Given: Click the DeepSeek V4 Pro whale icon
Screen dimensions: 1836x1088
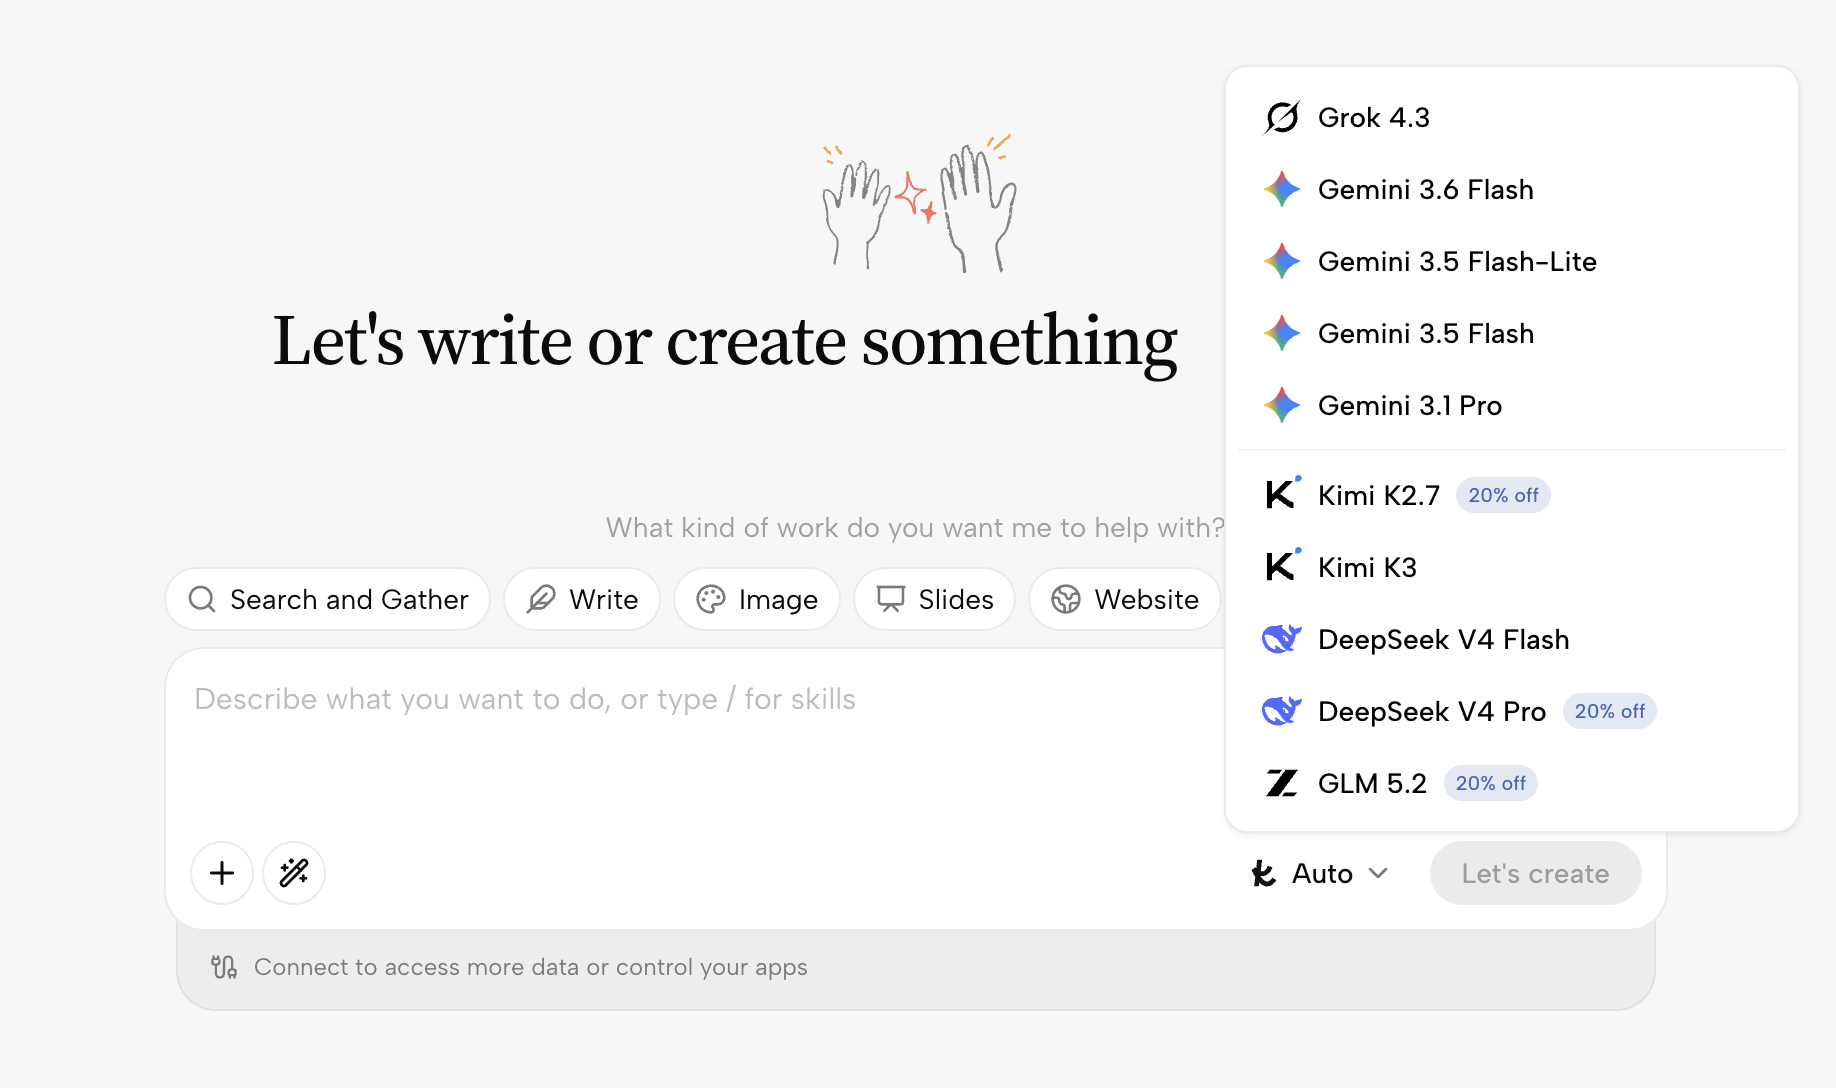Looking at the screenshot, I should pyautogui.click(x=1282, y=711).
